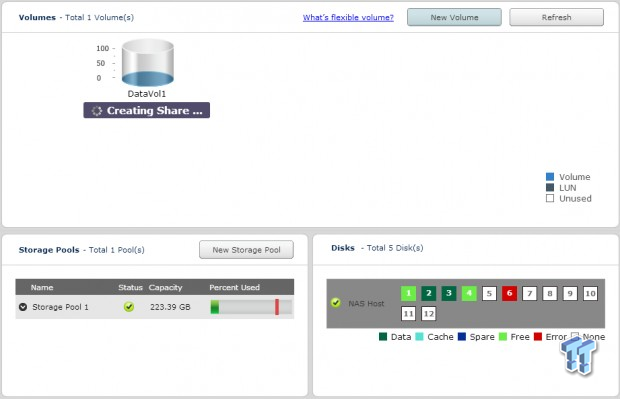The image size is (620, 399).
Task: Click the NAS Host status checkmark icon
Action: pos(336,303)
